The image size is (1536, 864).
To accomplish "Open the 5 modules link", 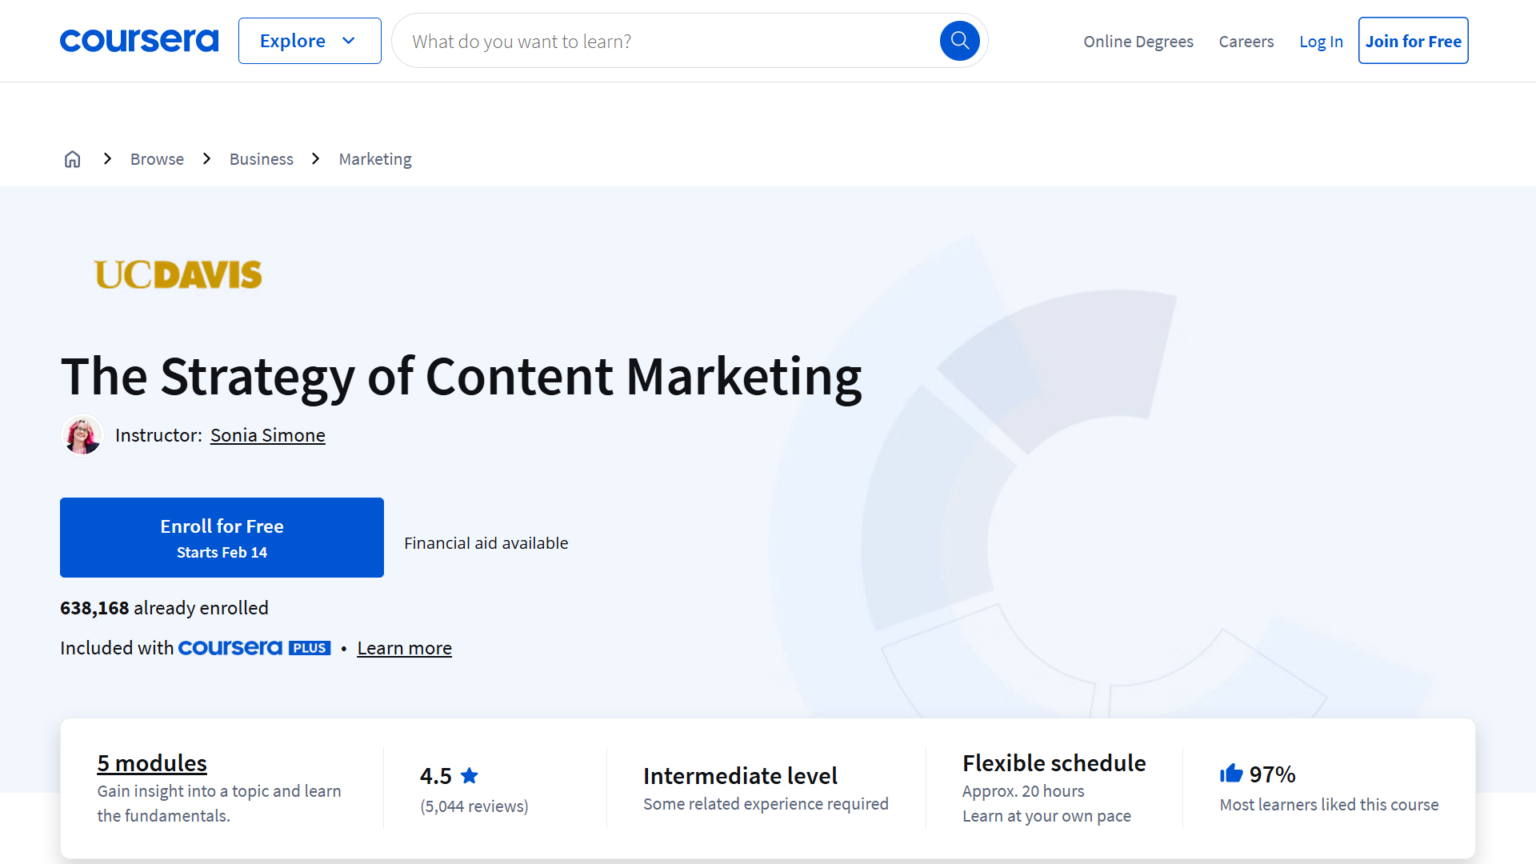I will tap(151, 762).
